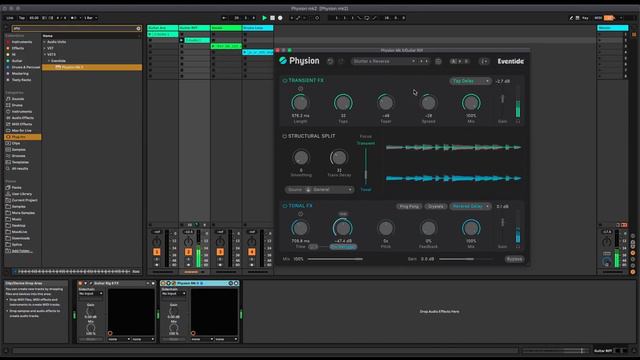Select Audio Effects category in browser

pos(22,118)
